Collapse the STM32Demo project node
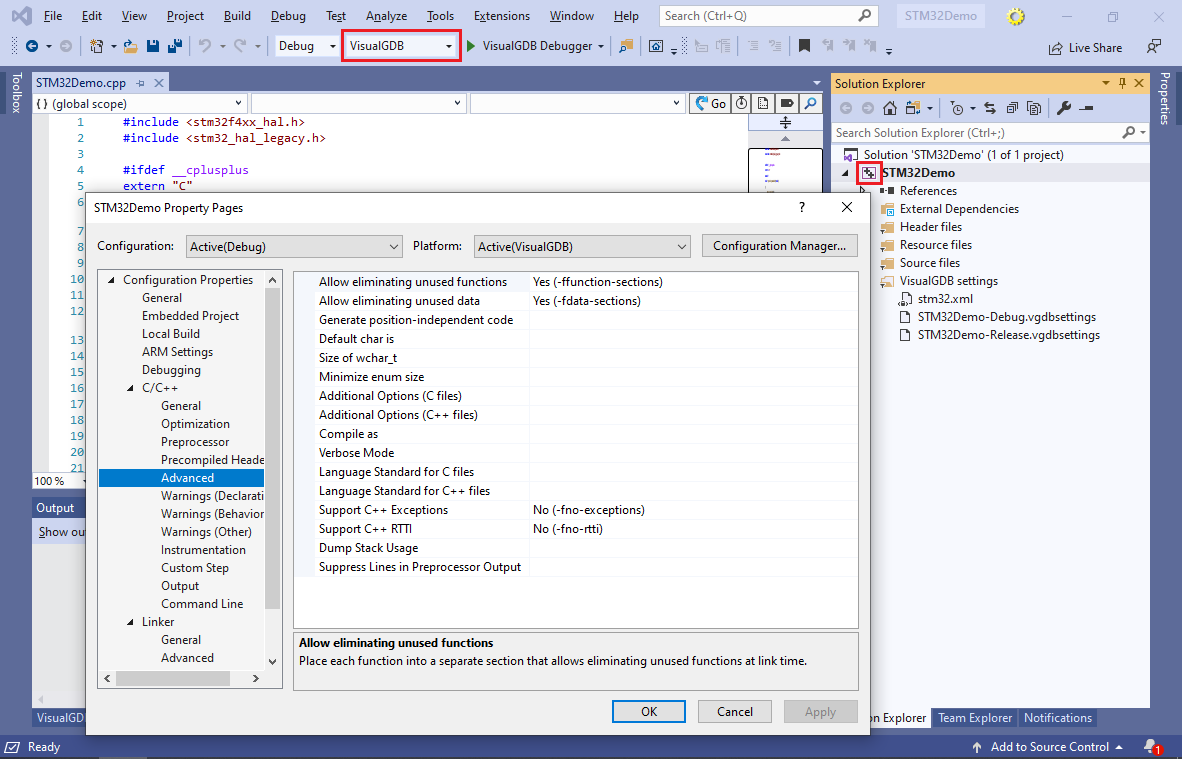Image resolution: width=1182 pixels, height=759 pixels. coord(846,173)
